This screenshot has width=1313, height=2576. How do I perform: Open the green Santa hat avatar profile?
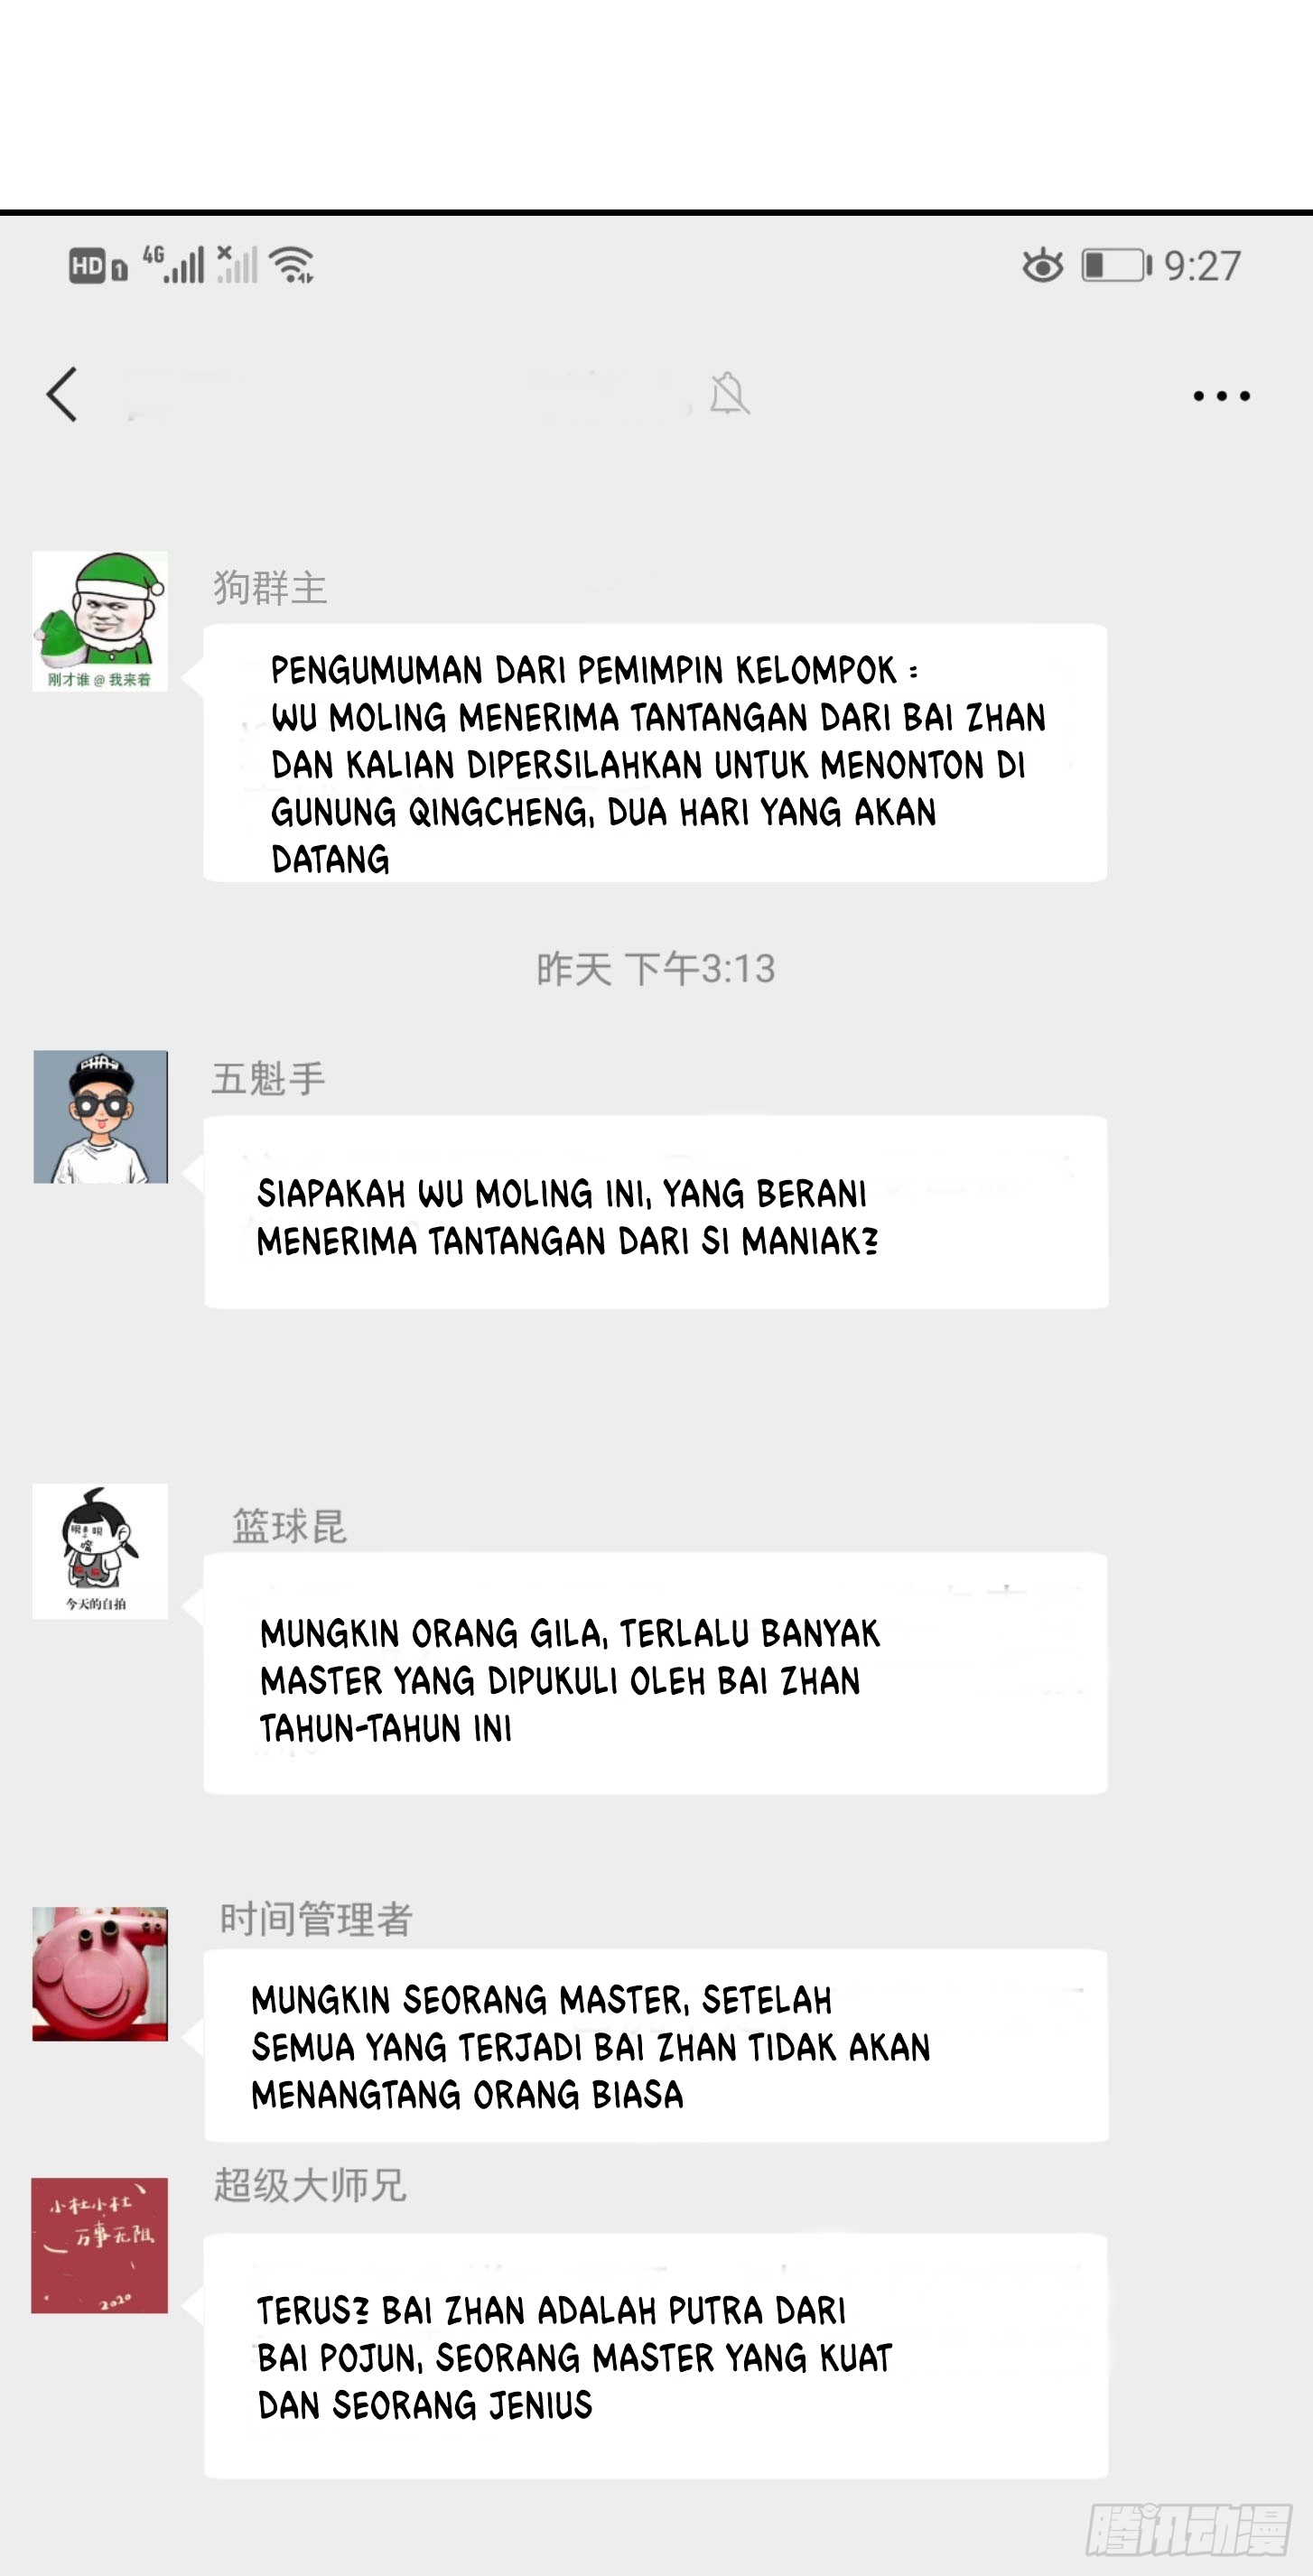point(100,621)
